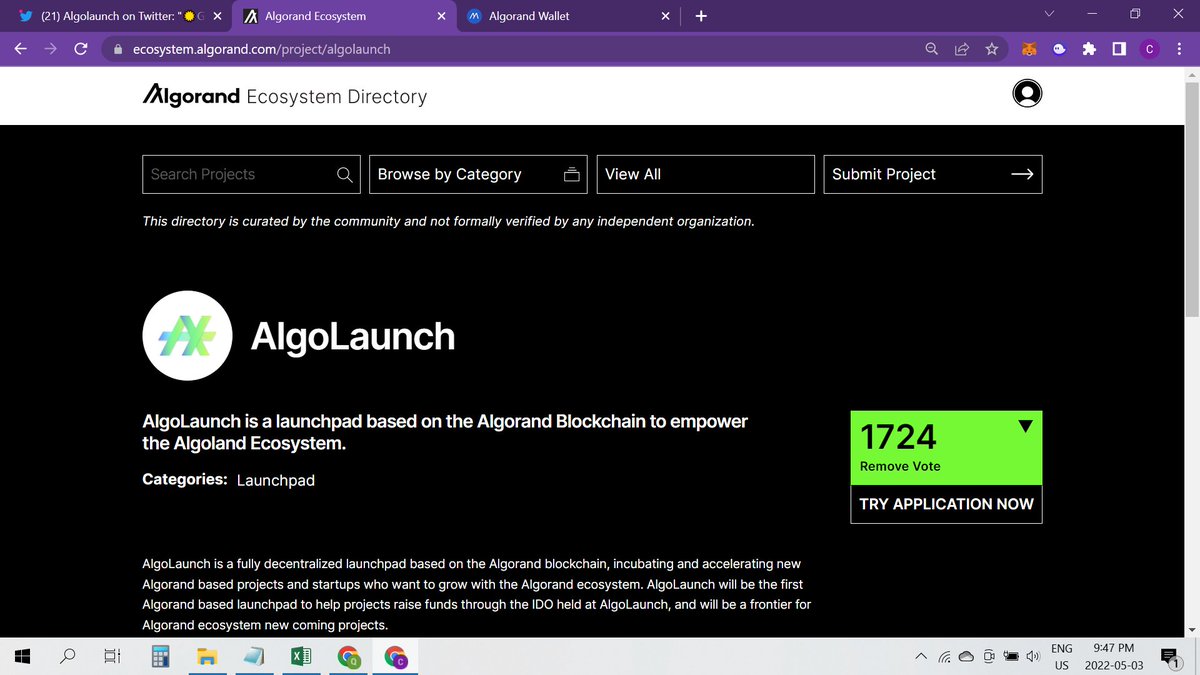Open the Chrome profile C avatar

click(1150, 48)
